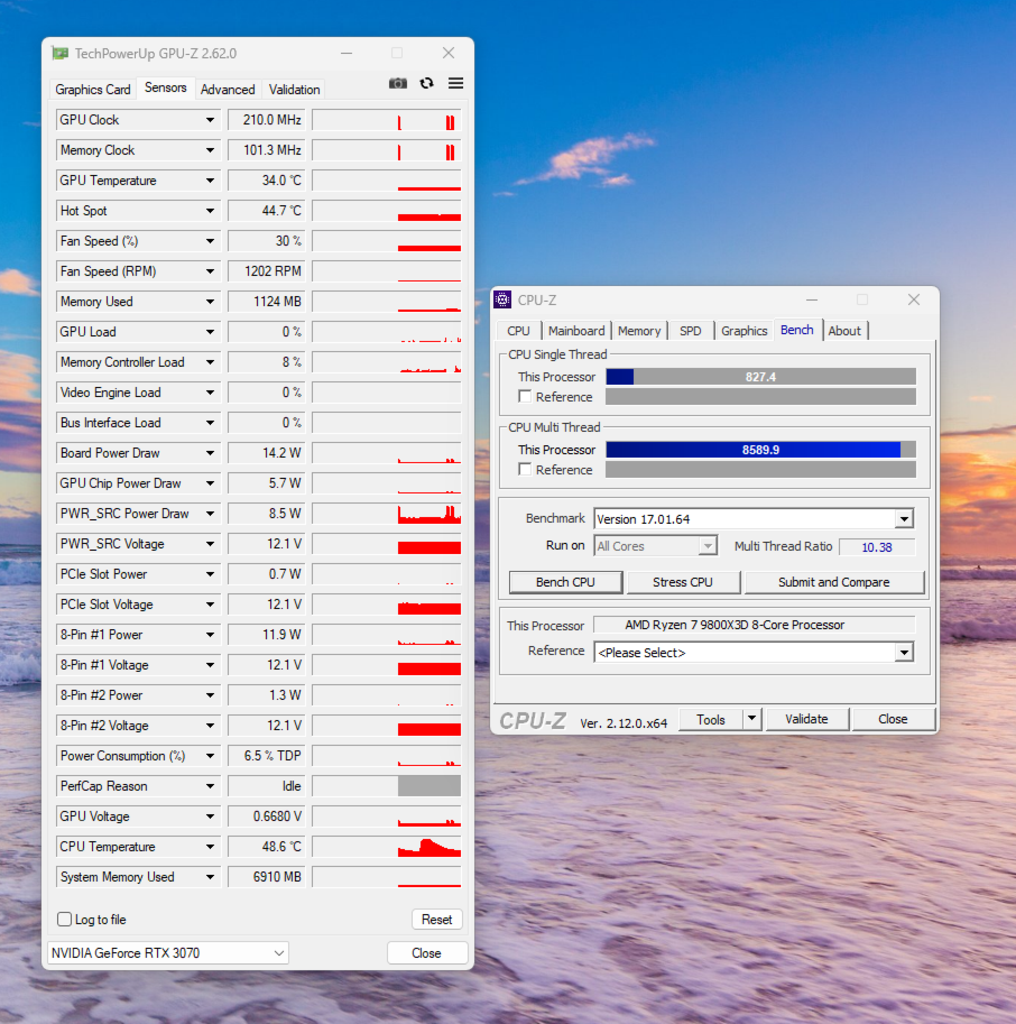Open the Tools dropdown arrow in CPU-Z
Image resolution: width=1016 pixels, height=1024 pixels.
(752, 719)
